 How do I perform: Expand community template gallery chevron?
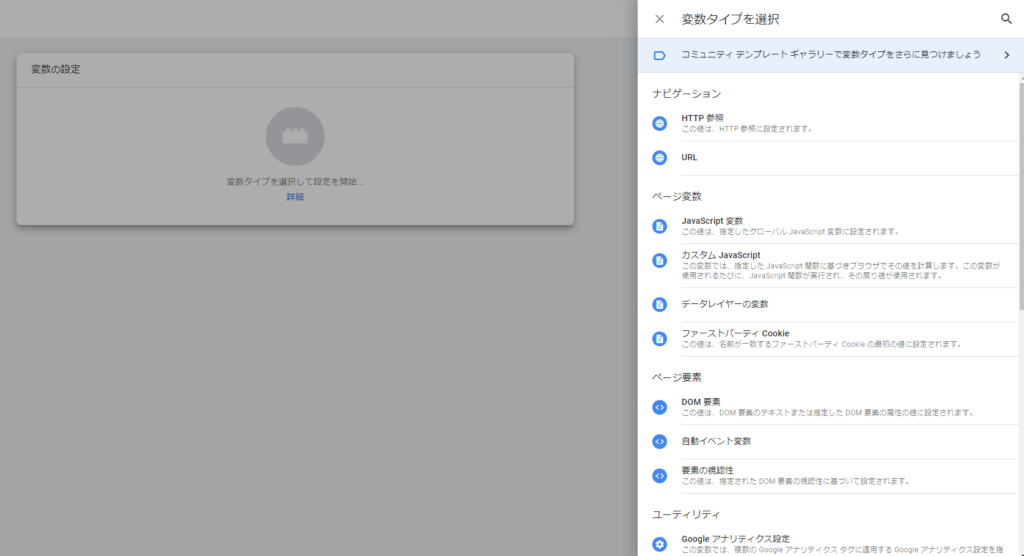(1006, 56)
